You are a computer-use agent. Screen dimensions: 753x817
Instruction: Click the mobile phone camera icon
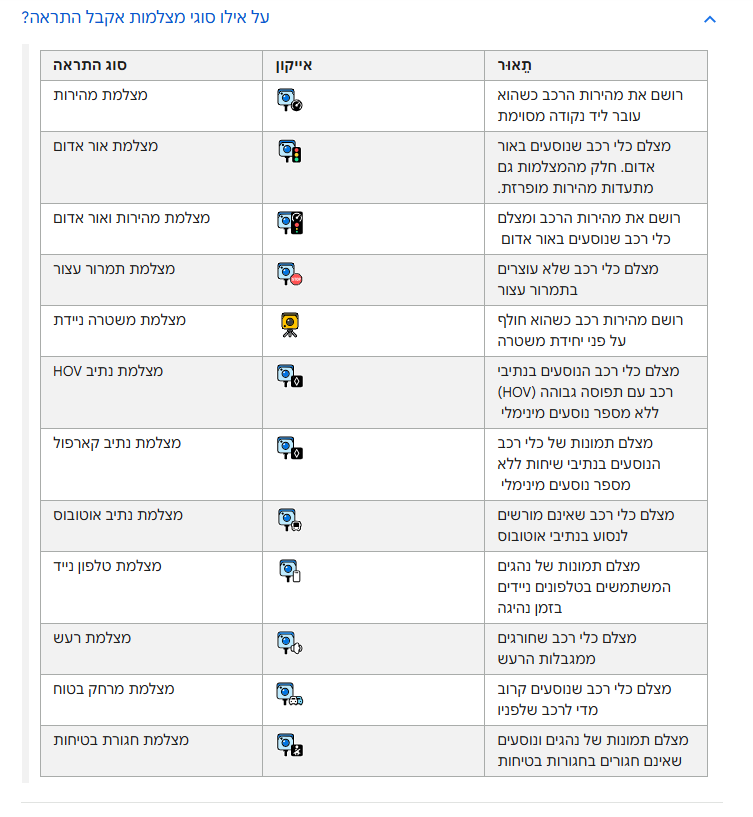coord(289,571)
